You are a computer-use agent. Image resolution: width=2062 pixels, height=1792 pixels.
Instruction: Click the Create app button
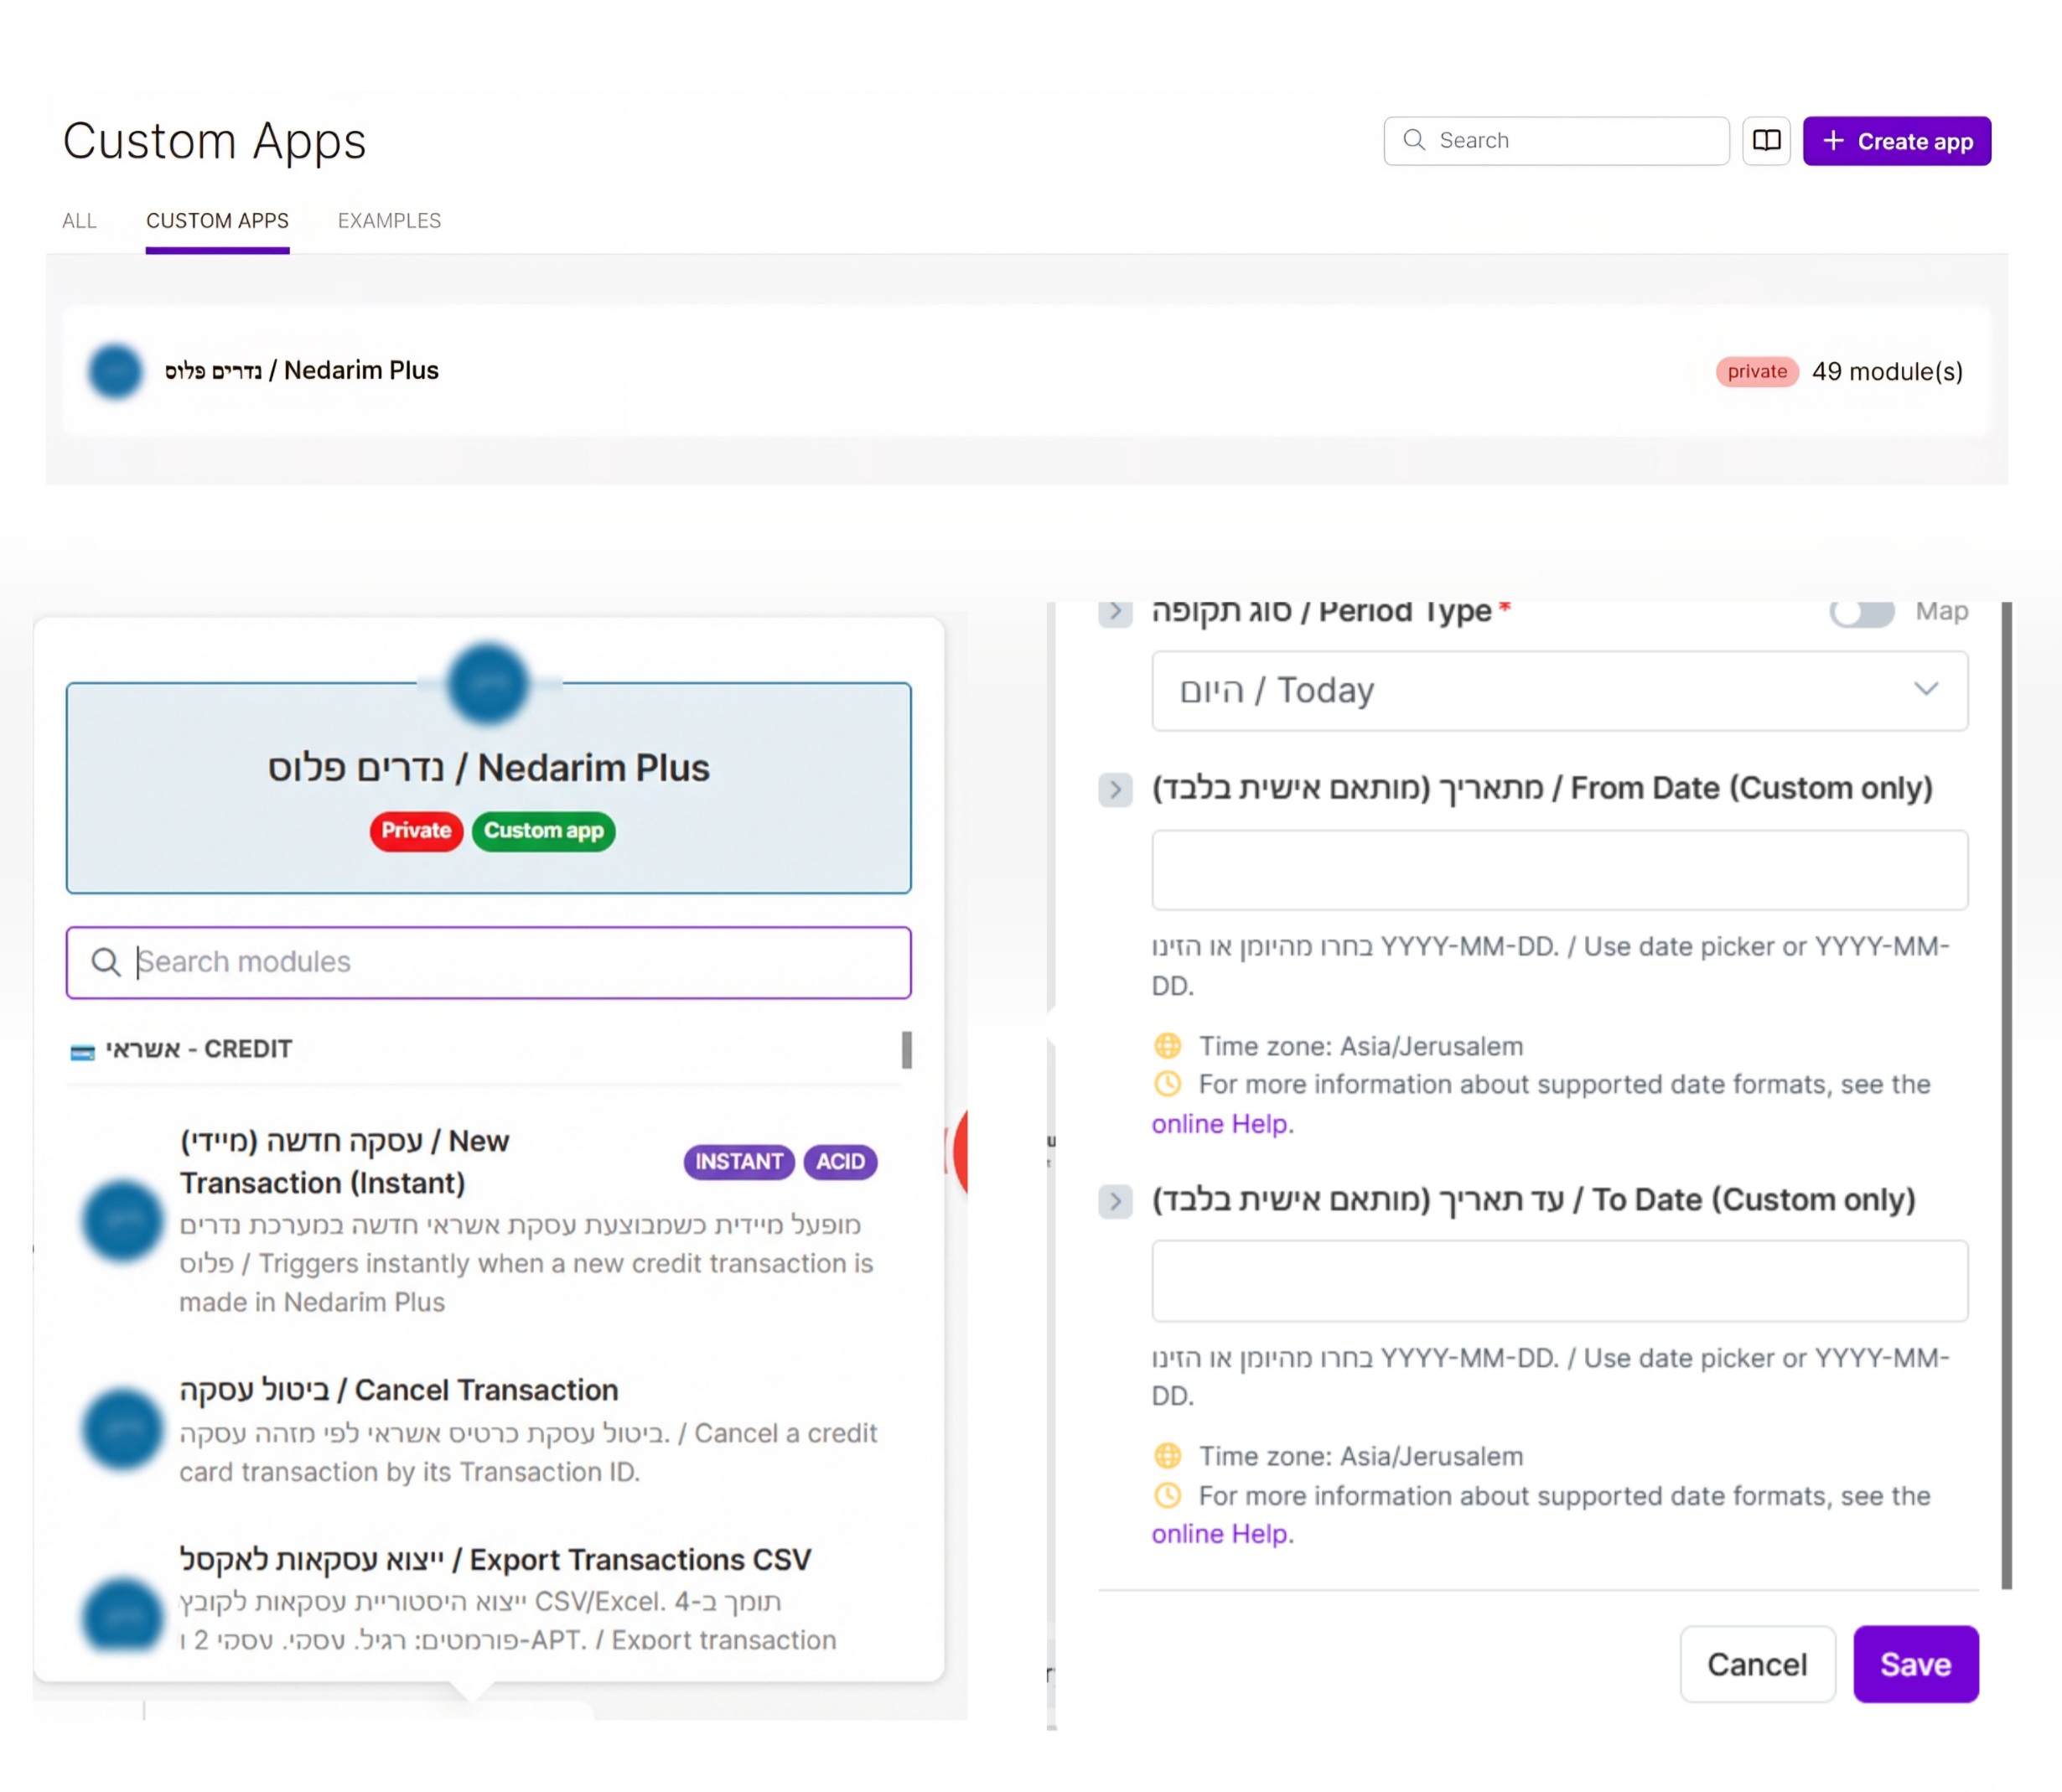pyautogui.click(x=1896, y=141)
